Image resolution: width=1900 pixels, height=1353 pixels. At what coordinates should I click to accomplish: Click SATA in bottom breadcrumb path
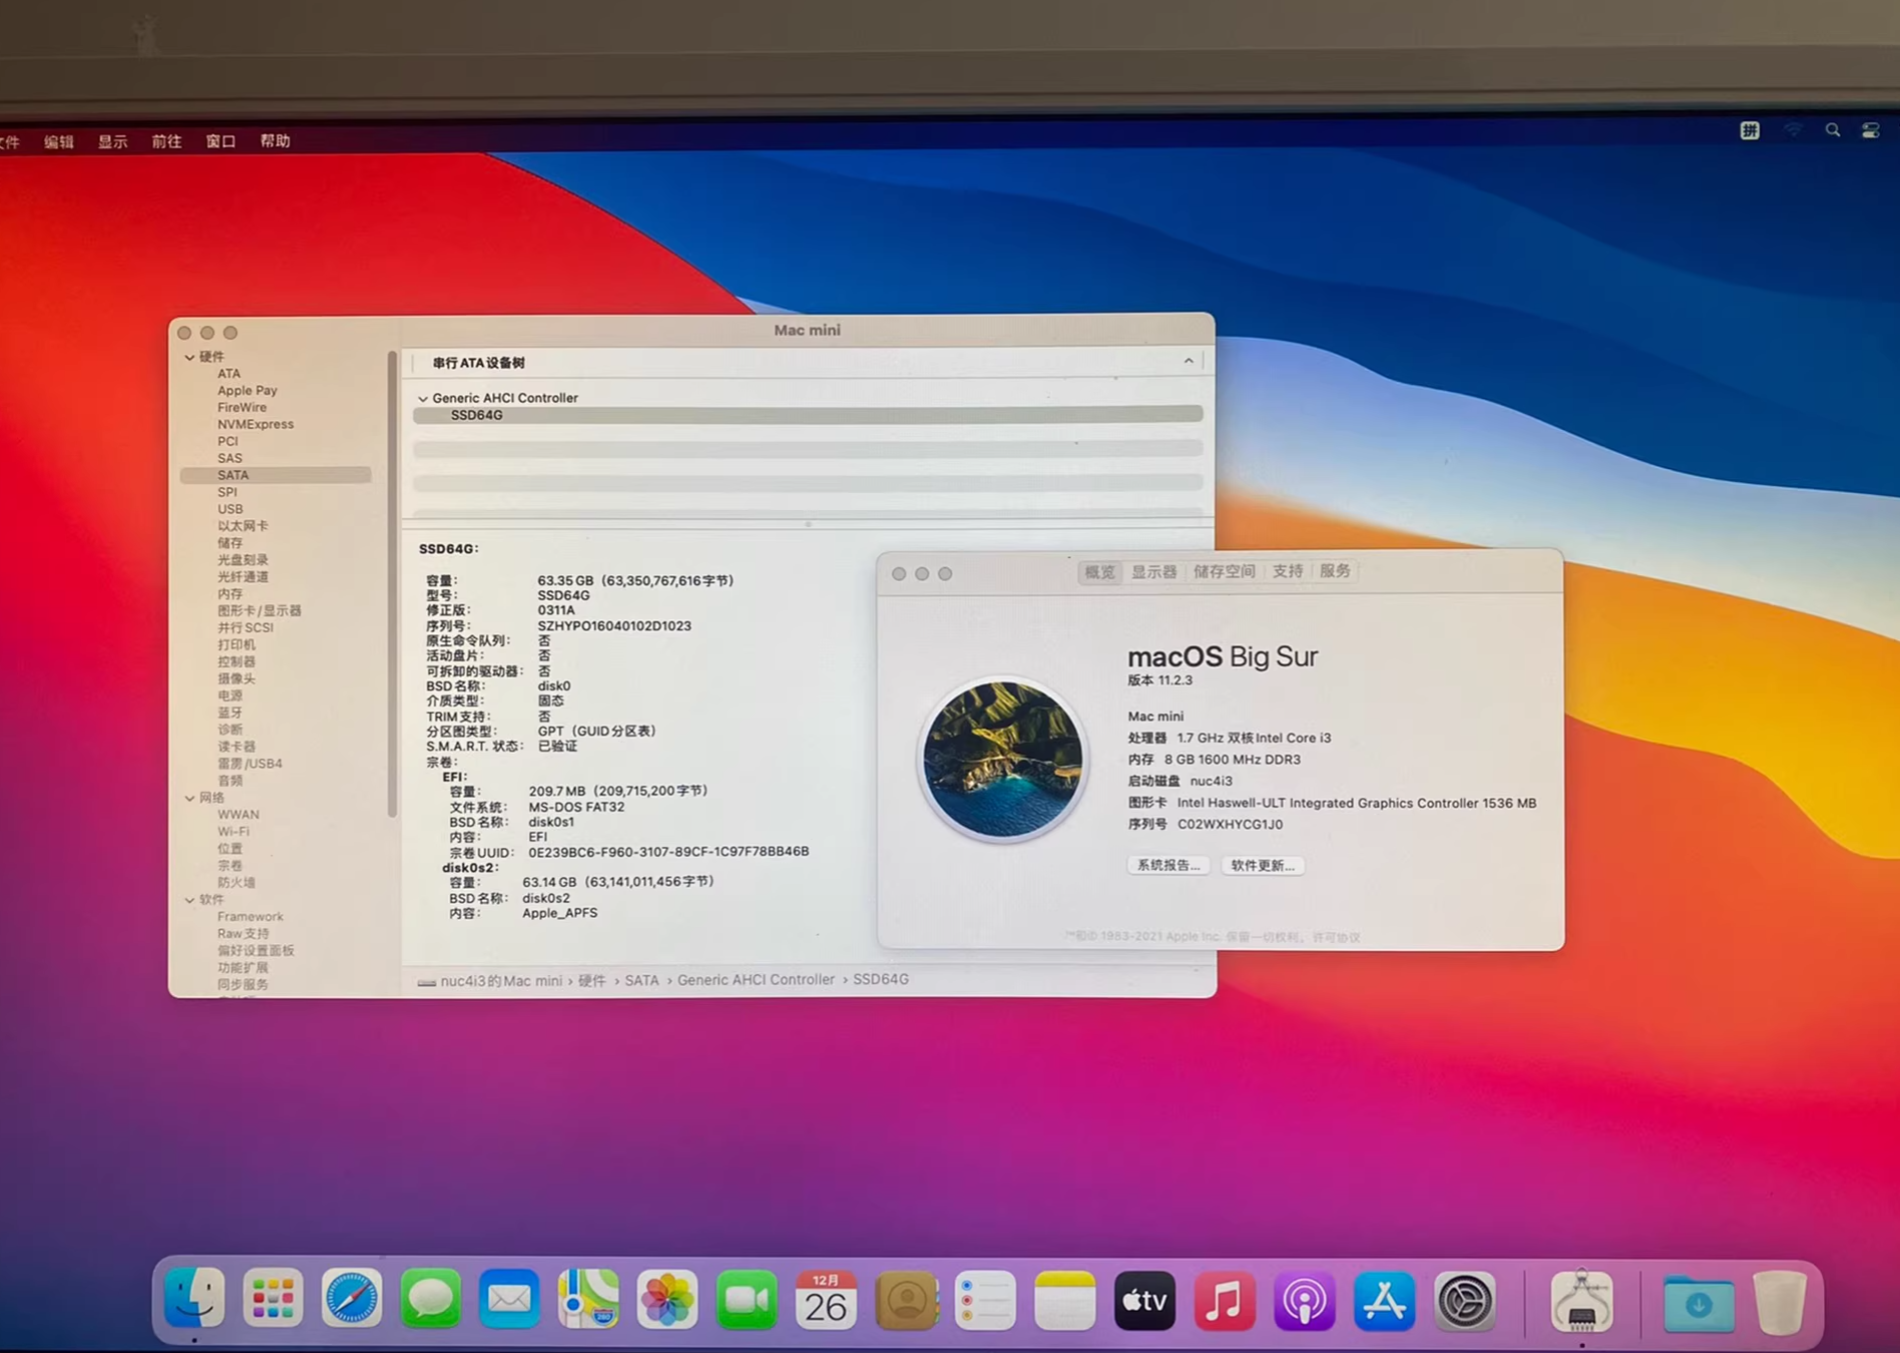[x=642, y=980]
